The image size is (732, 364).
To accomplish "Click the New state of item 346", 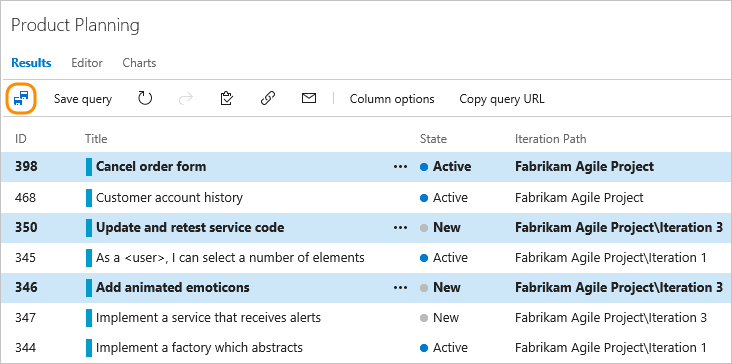I will (x=440, y=287).
